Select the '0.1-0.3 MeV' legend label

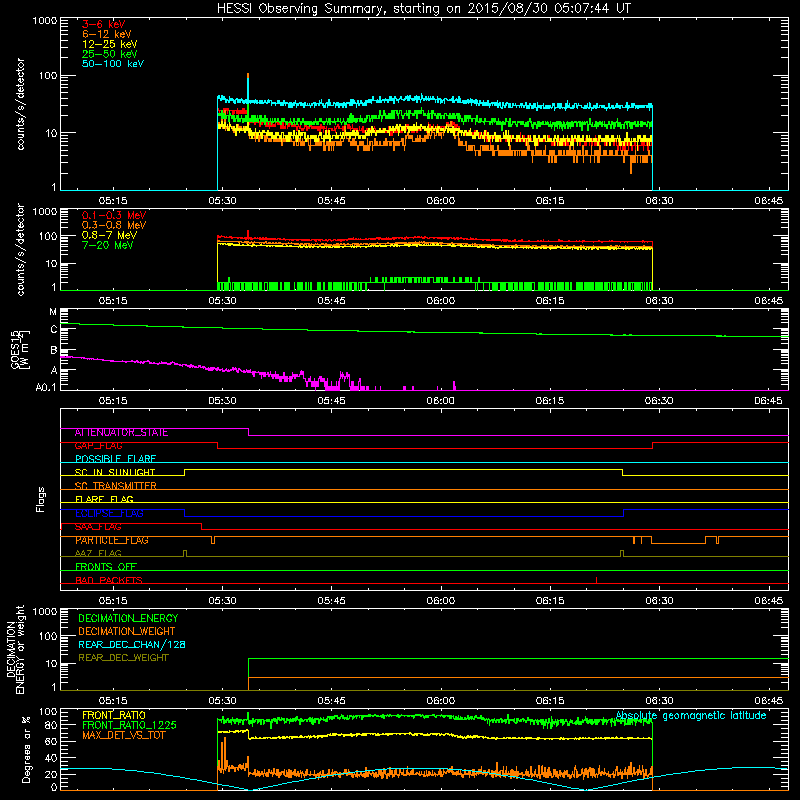[114, 215]
